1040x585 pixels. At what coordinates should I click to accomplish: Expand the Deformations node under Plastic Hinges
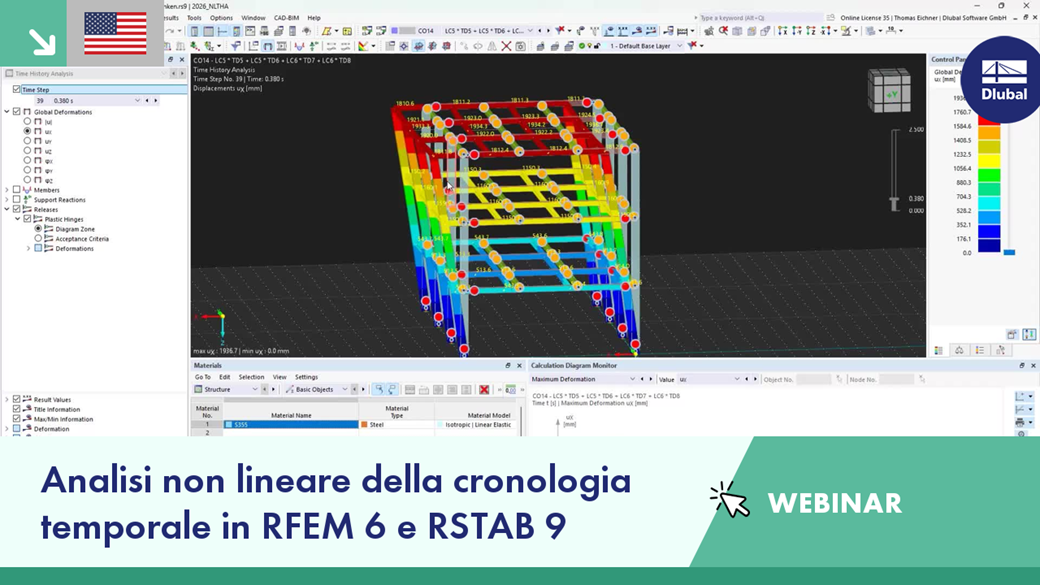tap(28, 248)
